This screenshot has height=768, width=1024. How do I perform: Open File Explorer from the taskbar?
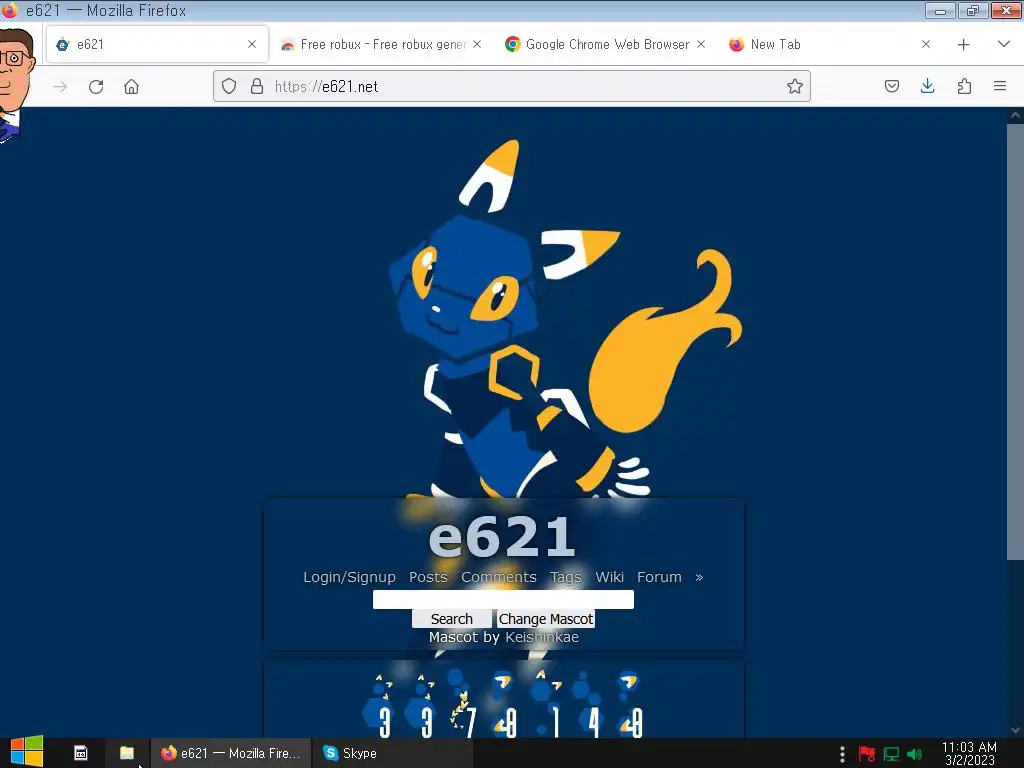click(127, 753)
